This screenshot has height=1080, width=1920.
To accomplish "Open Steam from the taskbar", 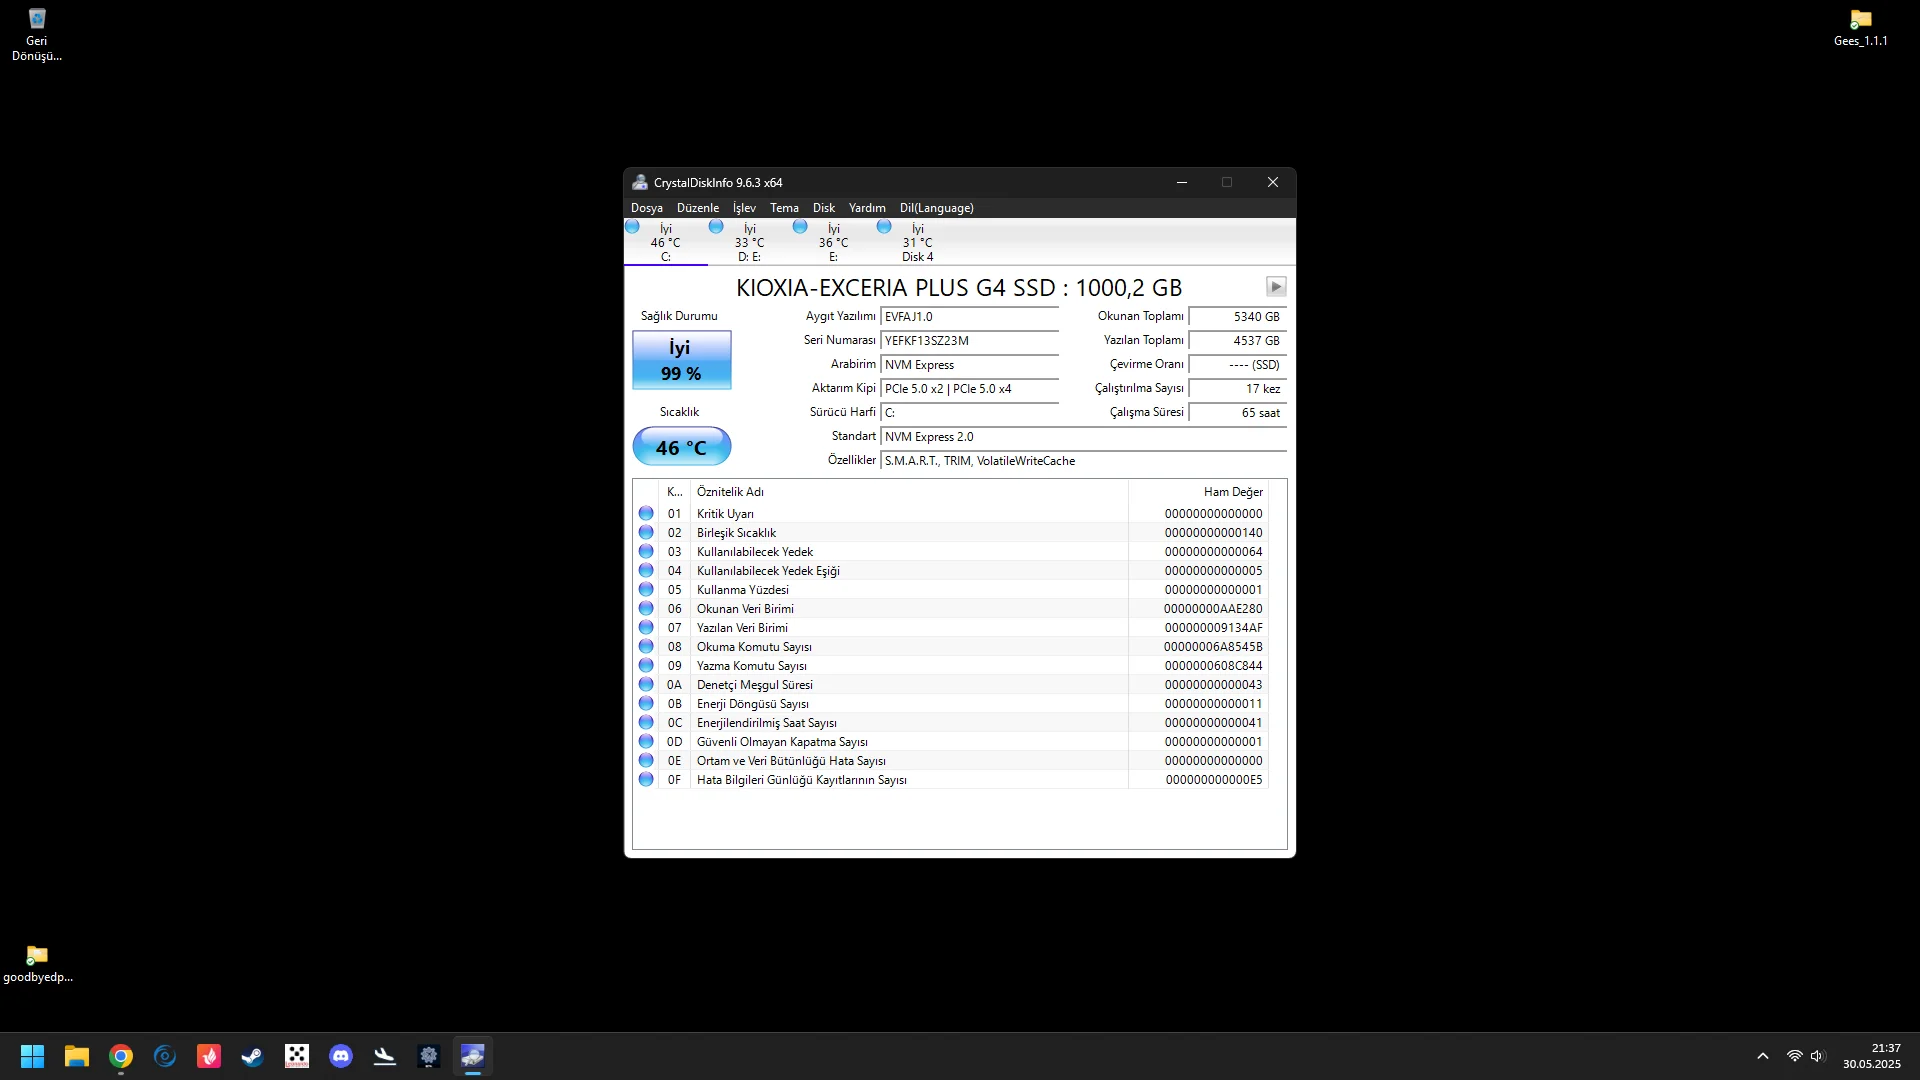I will [x=253, y=1056].
